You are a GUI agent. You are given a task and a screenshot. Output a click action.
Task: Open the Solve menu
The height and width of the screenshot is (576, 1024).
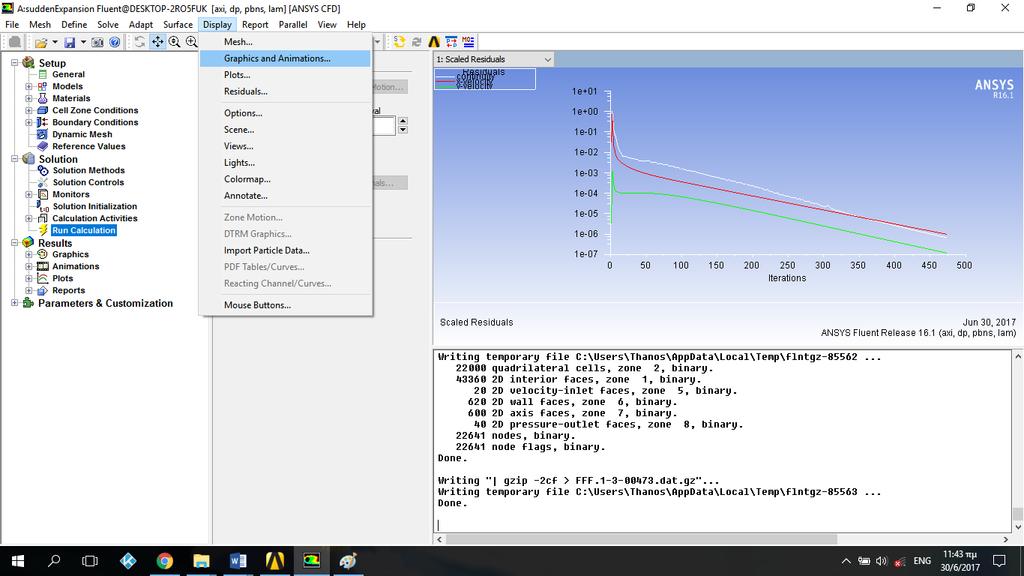(x=108, y=25)
